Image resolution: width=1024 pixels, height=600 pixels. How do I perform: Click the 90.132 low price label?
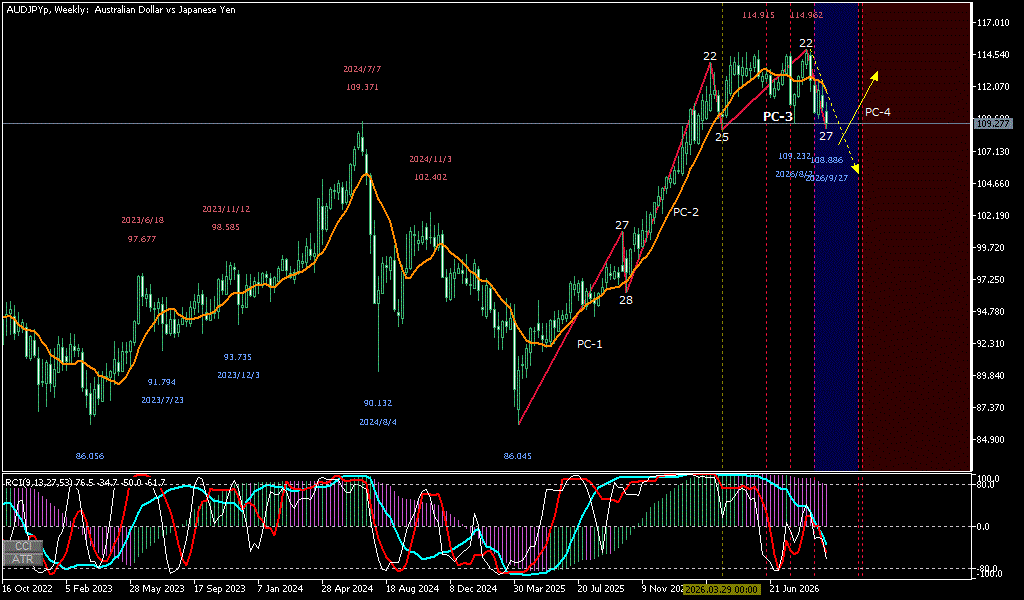pyautogui.click(x=378, y=403)
